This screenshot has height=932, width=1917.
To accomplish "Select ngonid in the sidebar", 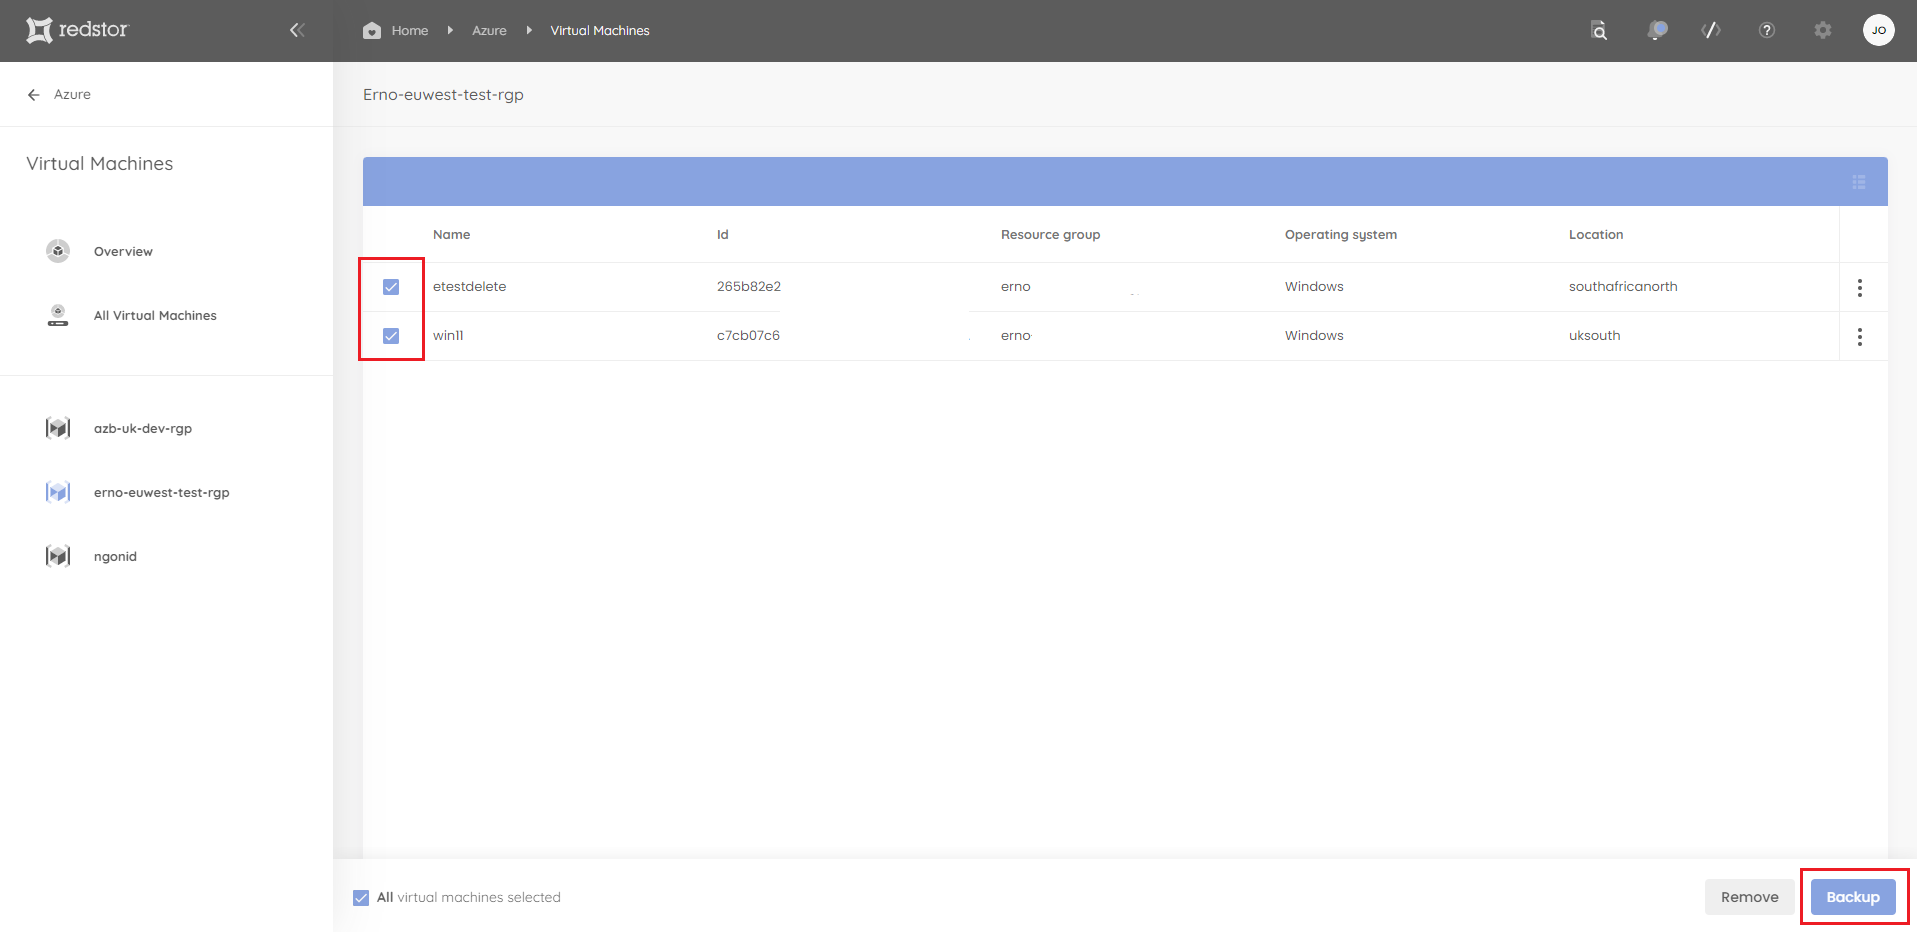I will pos(115,557).
